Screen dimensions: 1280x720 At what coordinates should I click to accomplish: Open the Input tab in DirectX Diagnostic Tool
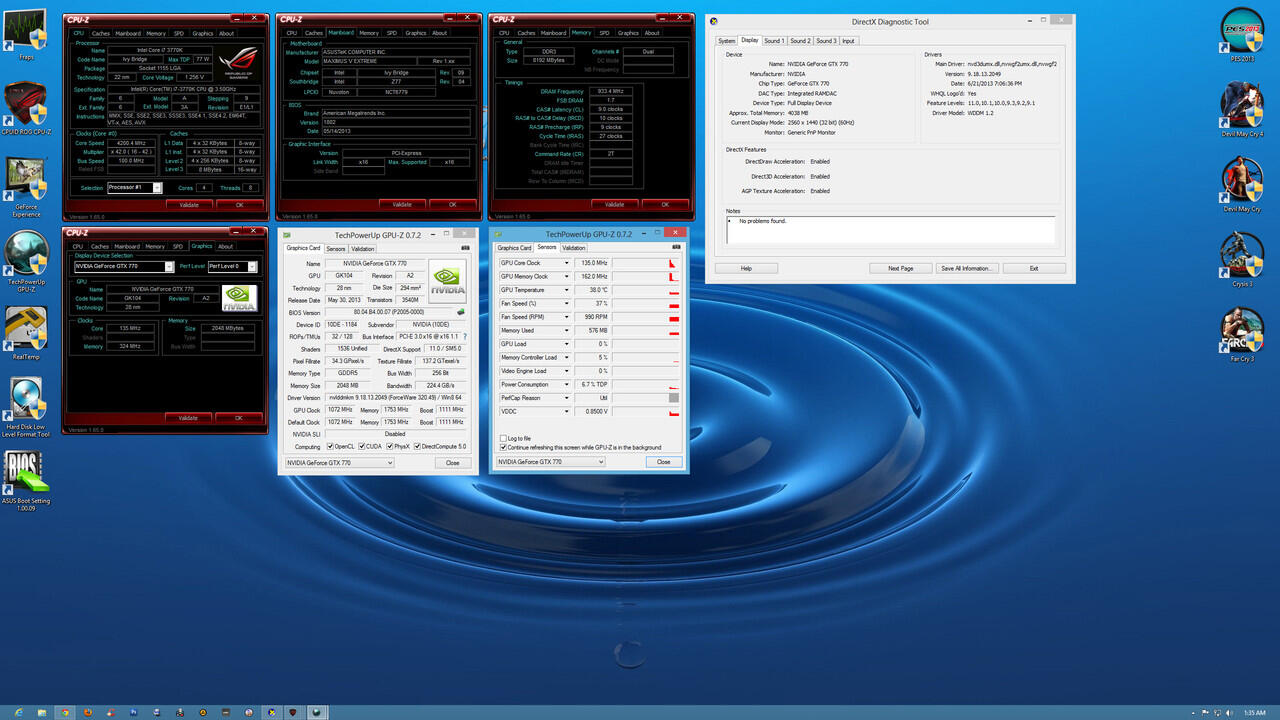848,41
